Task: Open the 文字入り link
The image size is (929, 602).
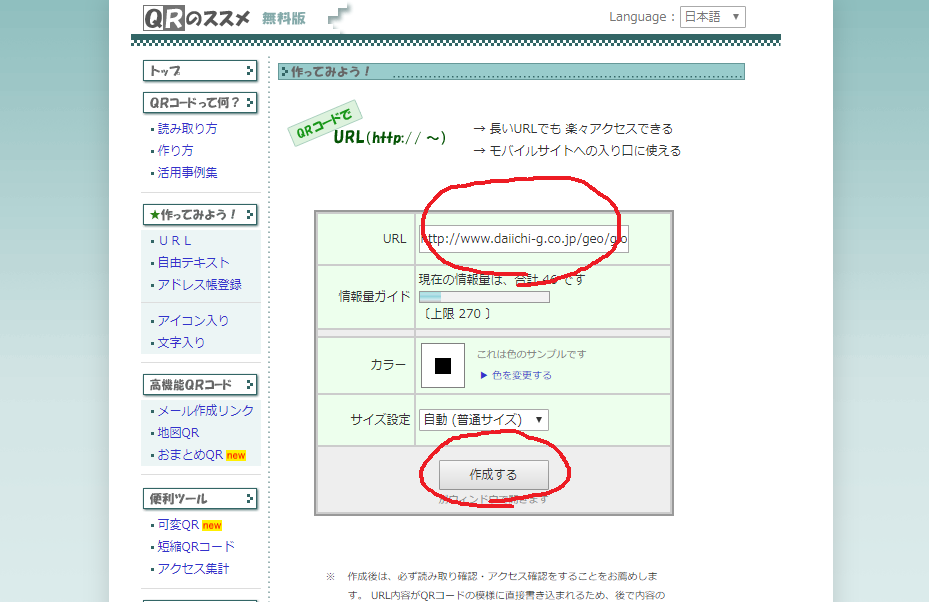Action: click(181, 342)
